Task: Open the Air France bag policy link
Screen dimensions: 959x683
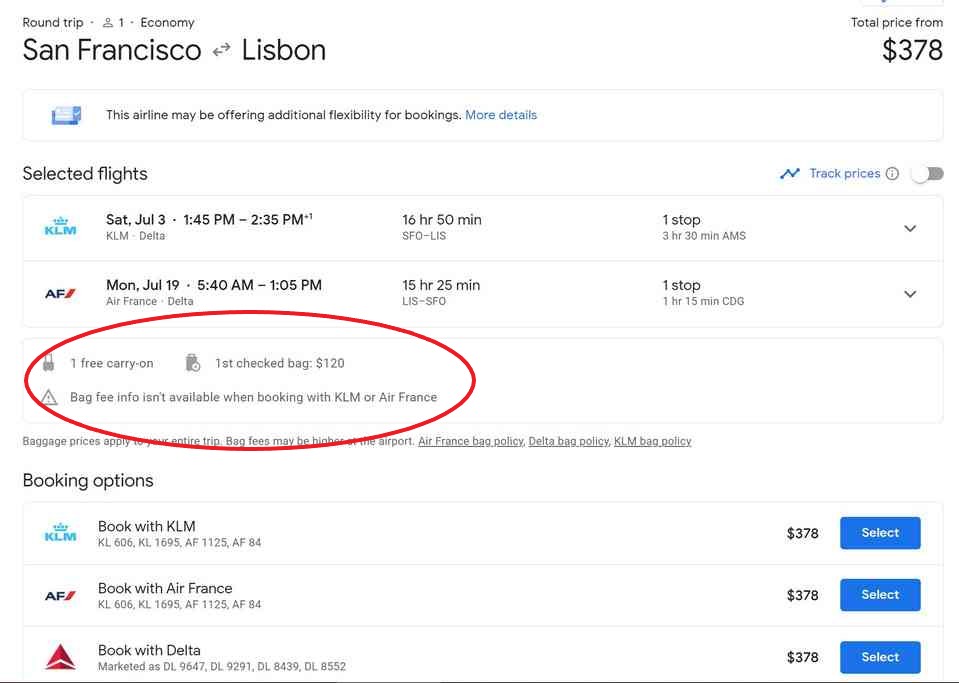Action: 471,441
